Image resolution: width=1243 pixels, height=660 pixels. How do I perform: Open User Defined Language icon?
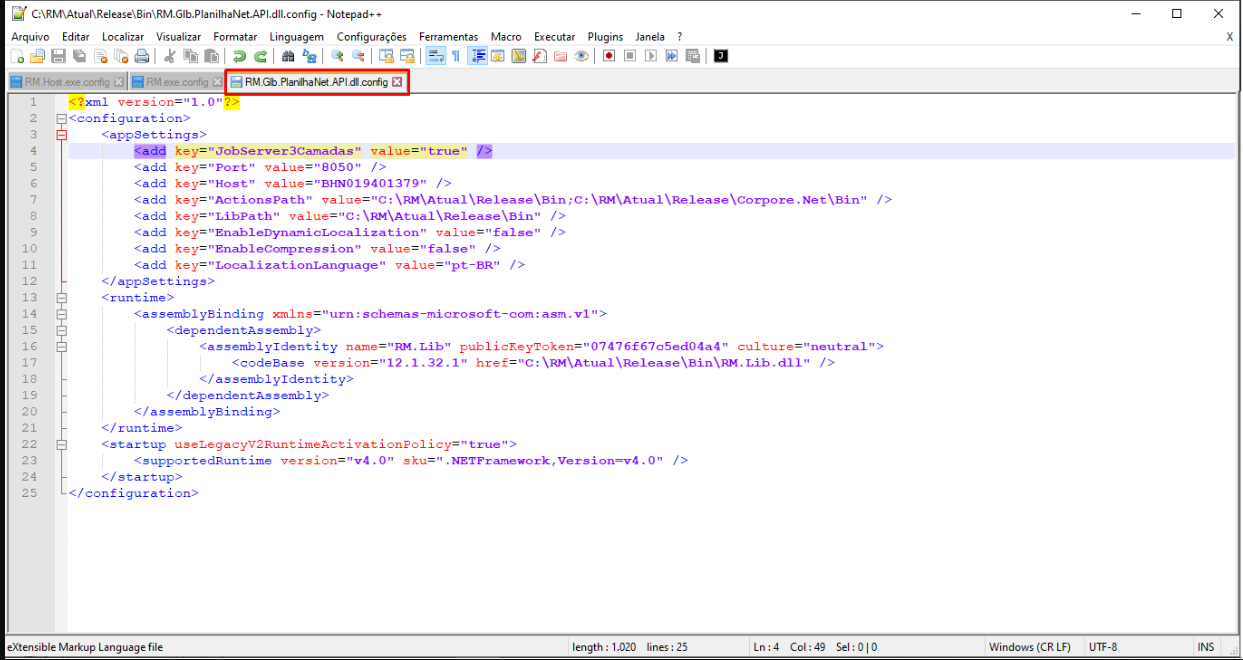pos(497,56)
